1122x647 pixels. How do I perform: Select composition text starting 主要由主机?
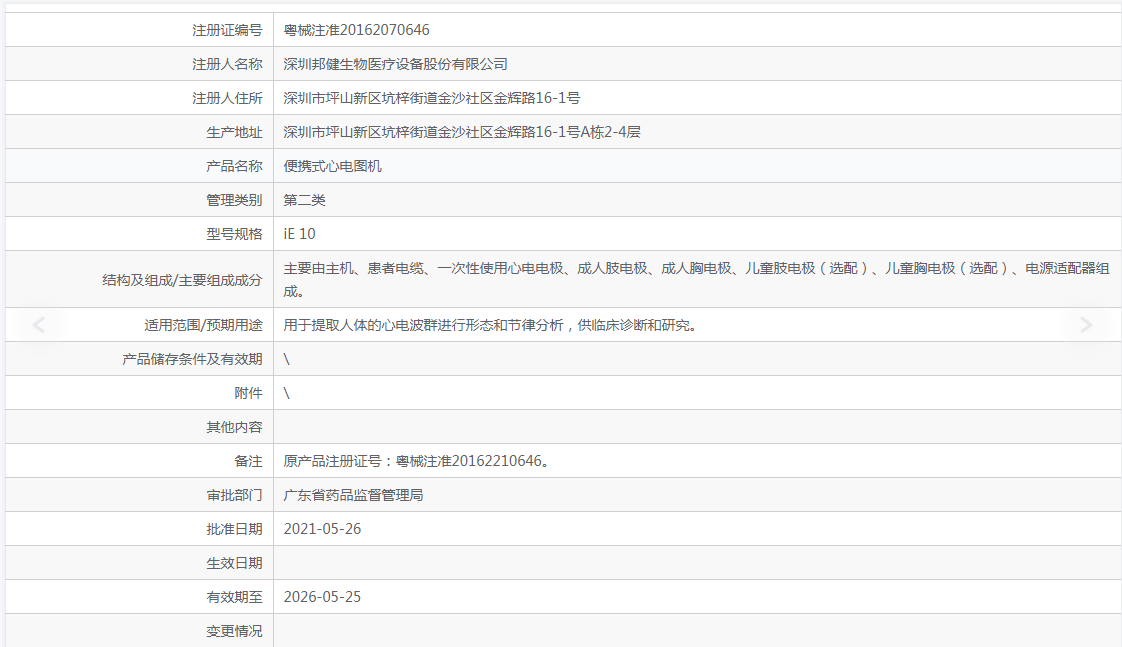[696, 279]
